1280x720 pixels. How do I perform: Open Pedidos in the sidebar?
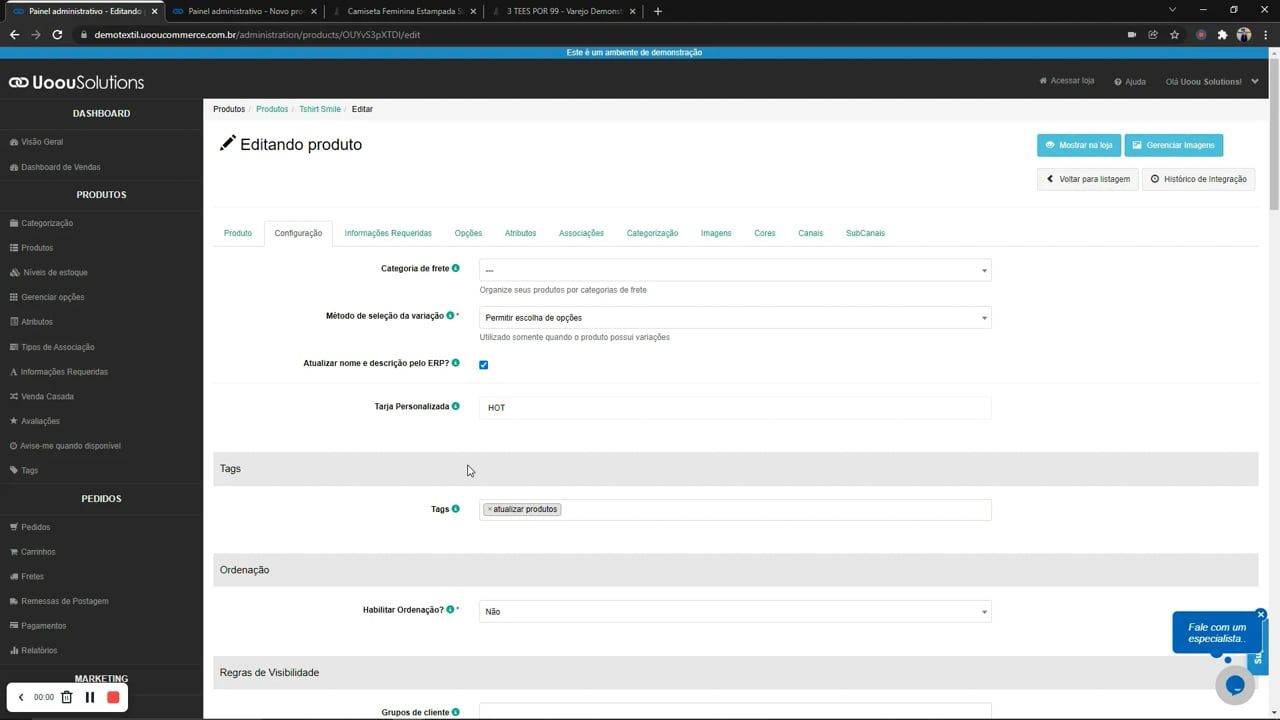[35, 527]
